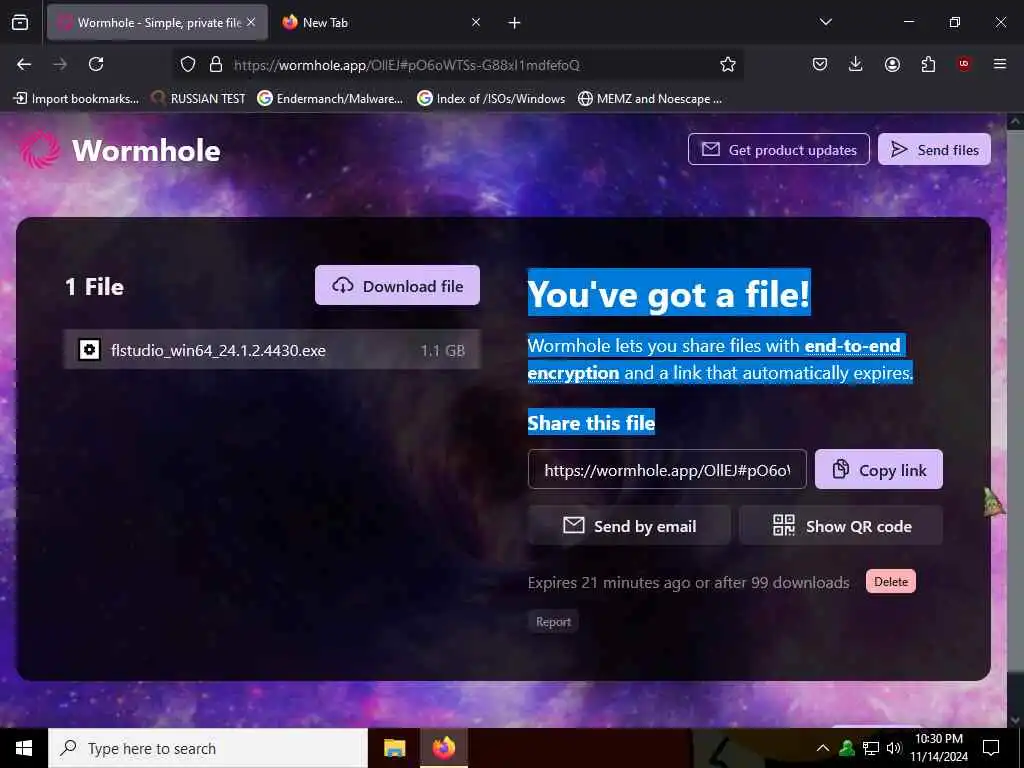Switch to the New Tab tab
Viewport: 1024px width, 768px height.
pyautogui.click(x=379, y=22)
